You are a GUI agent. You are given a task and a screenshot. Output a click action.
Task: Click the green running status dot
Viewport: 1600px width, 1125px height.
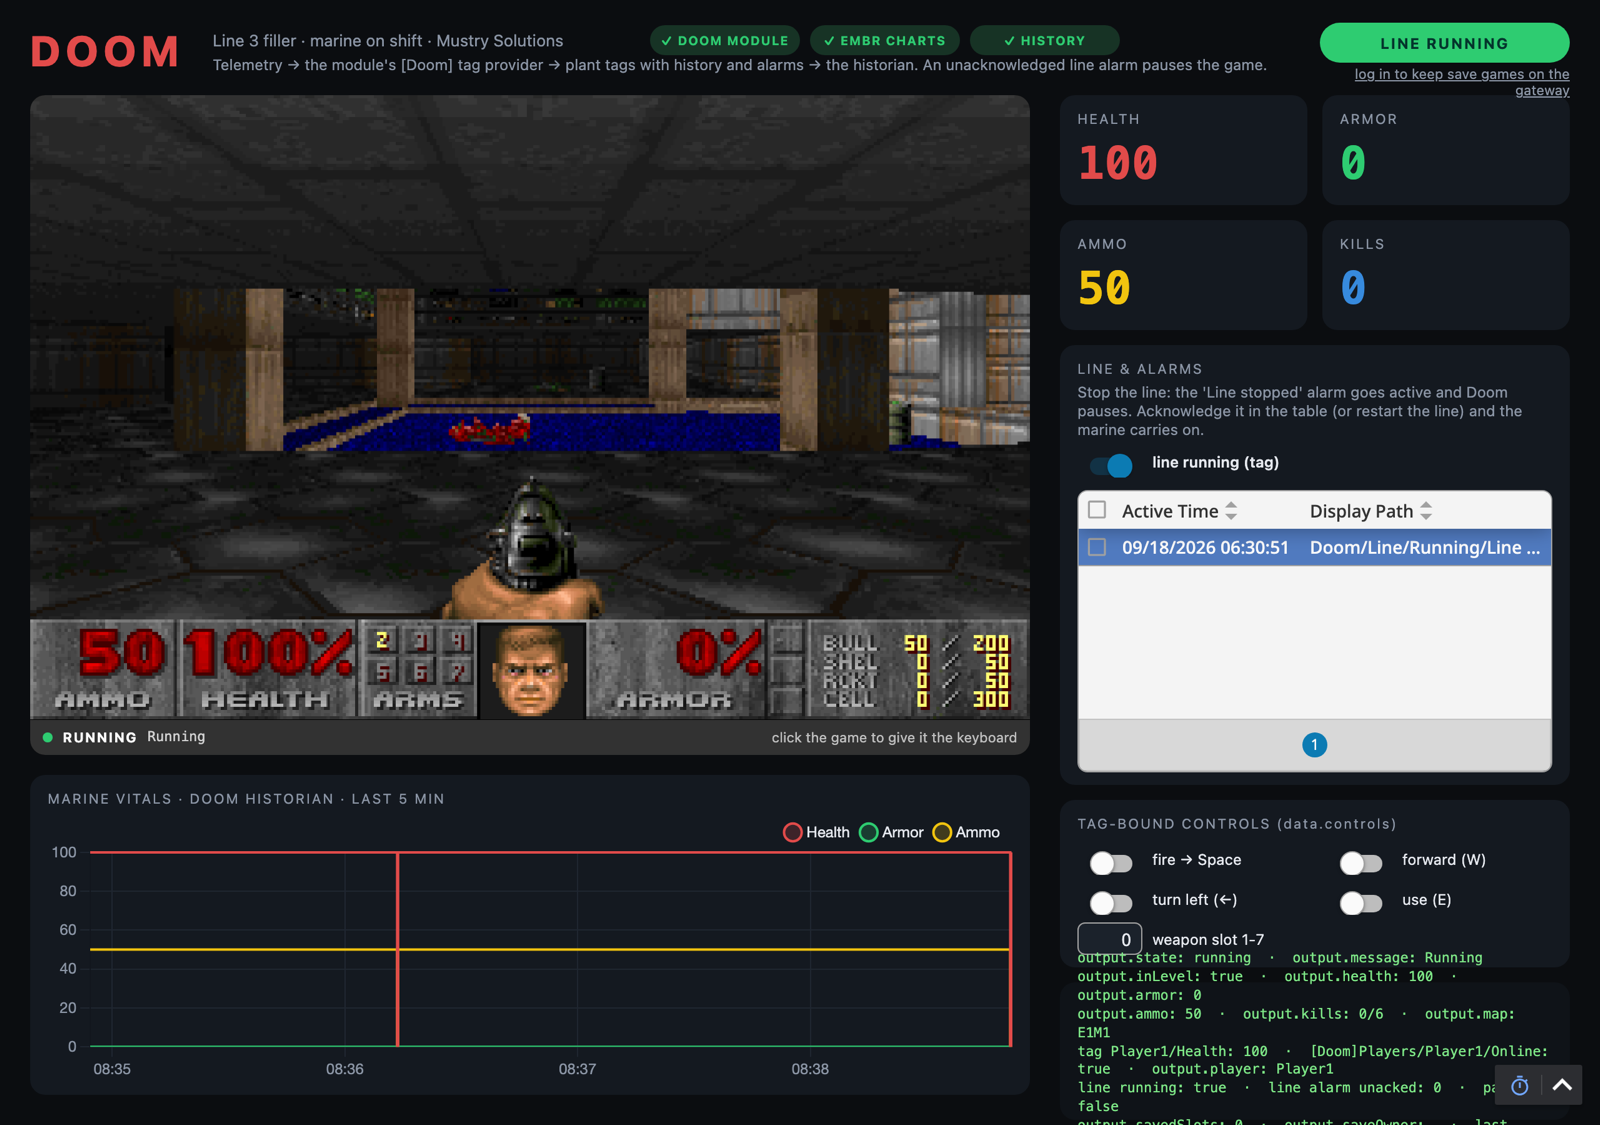47,737
